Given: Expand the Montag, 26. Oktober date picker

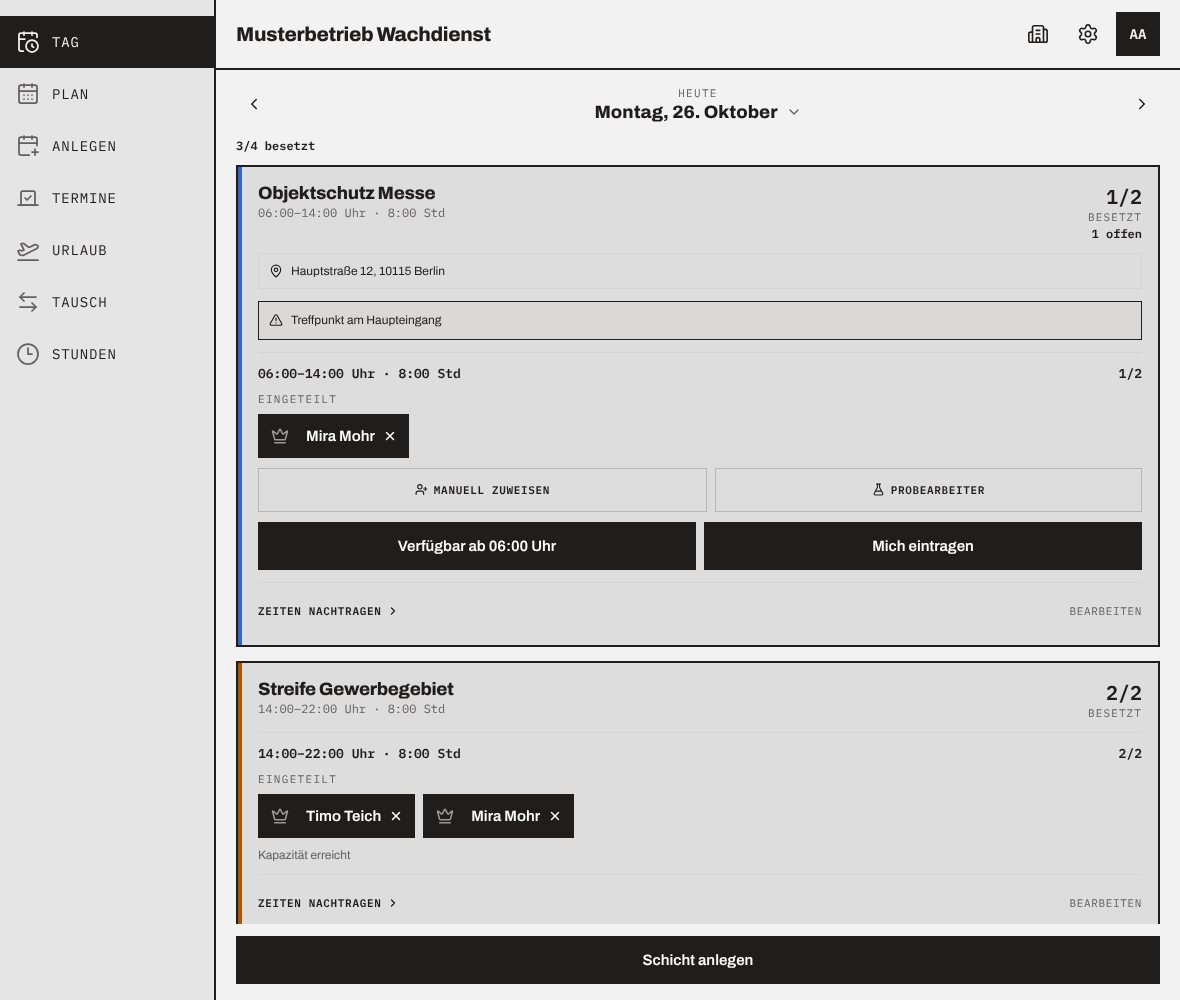Looking at the screenshot, I should (697, 112).
